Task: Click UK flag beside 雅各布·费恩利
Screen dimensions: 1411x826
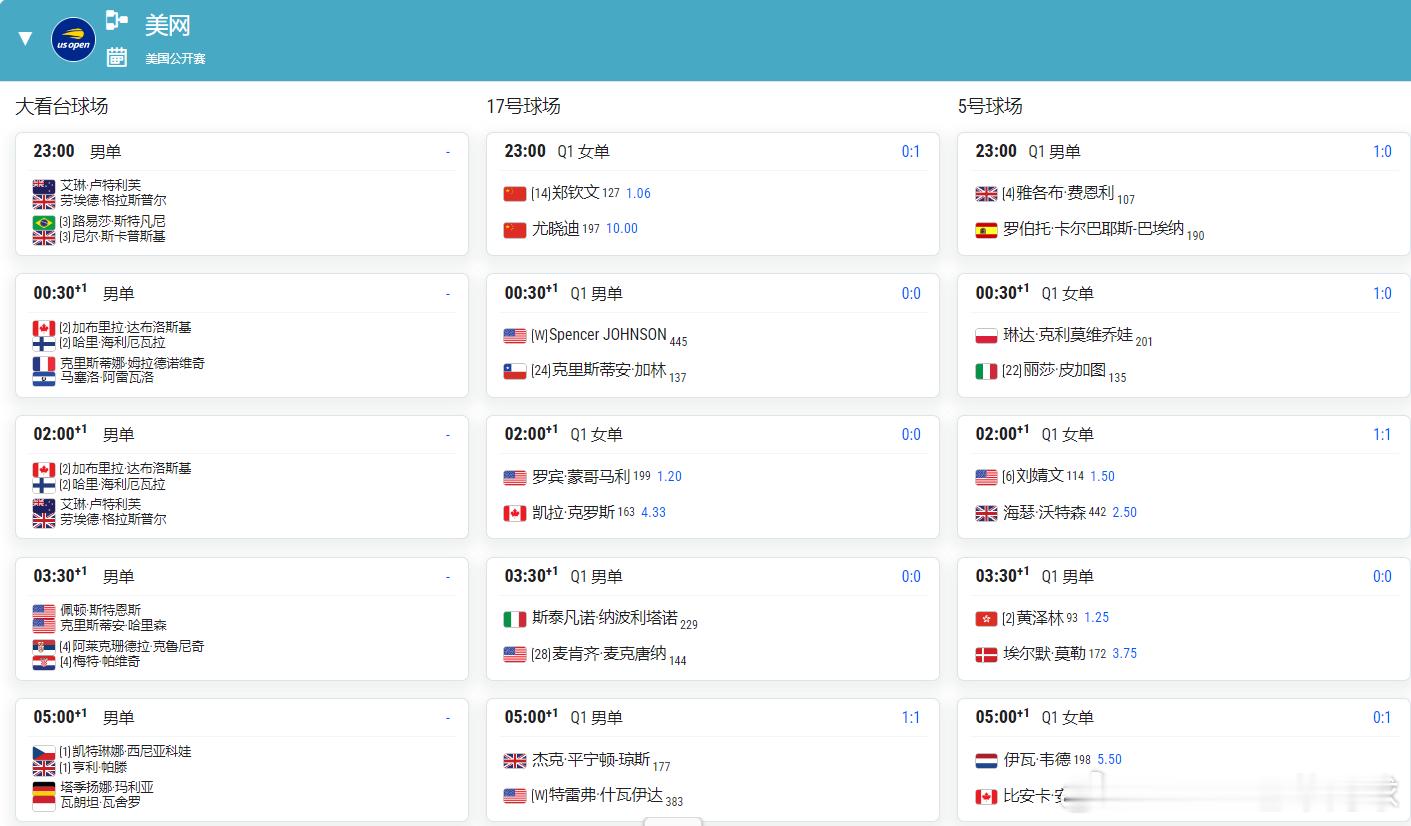Action: click(x=986, y=194)
